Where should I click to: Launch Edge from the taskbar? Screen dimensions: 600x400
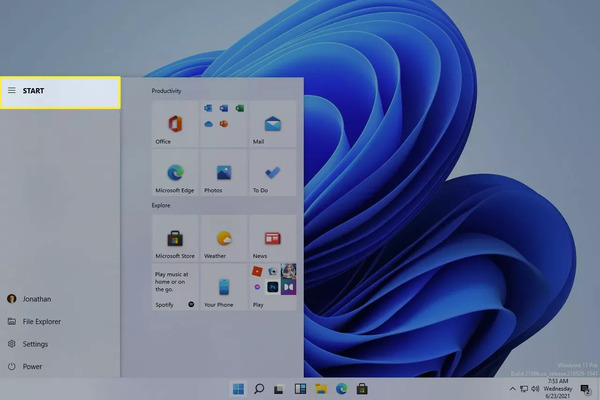coord(342,389)
